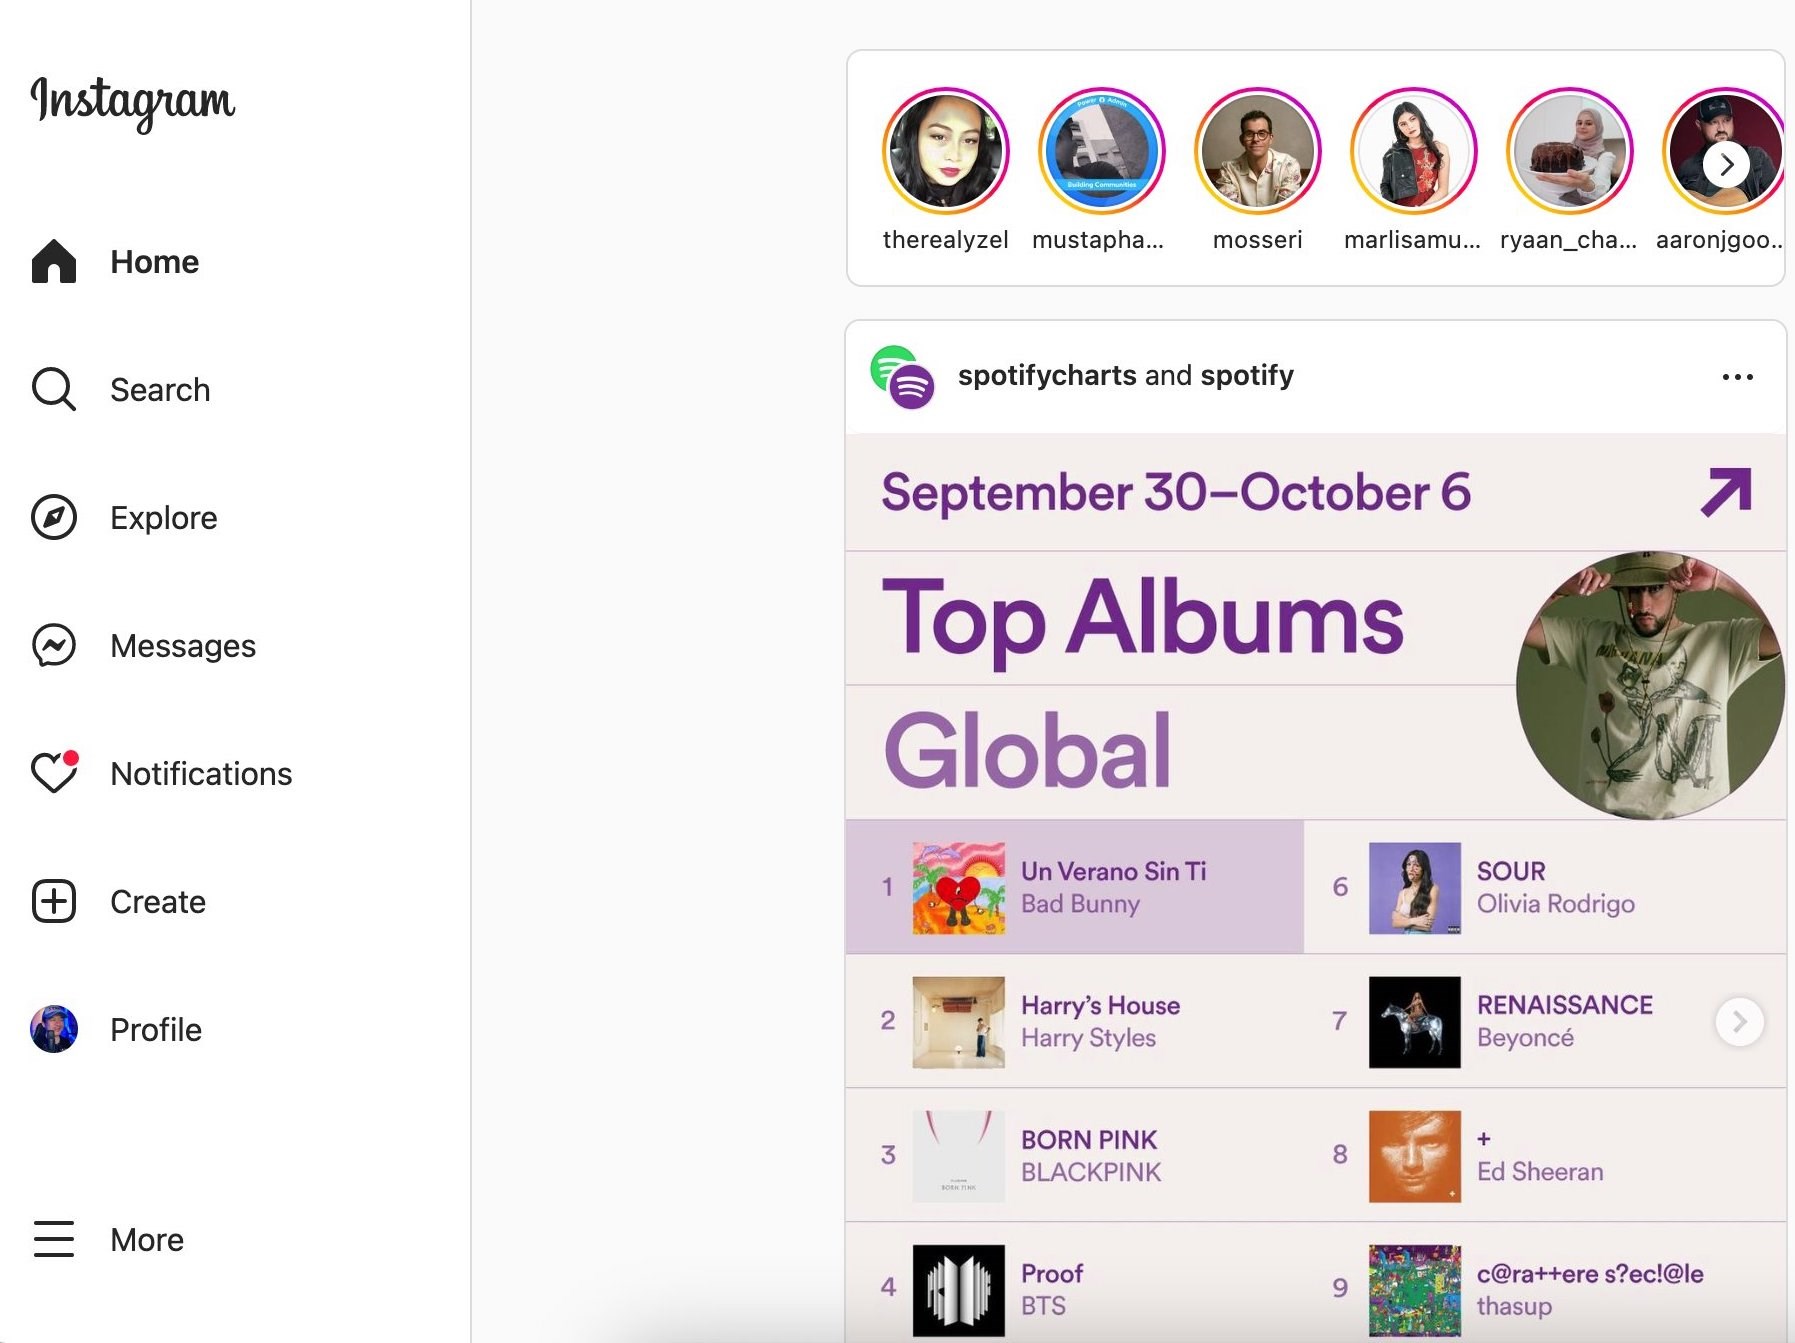Viewport: 1795px width, 1343px height.
Task: Click 'Beyoncé' artist text
Action: point(1525,1038)
